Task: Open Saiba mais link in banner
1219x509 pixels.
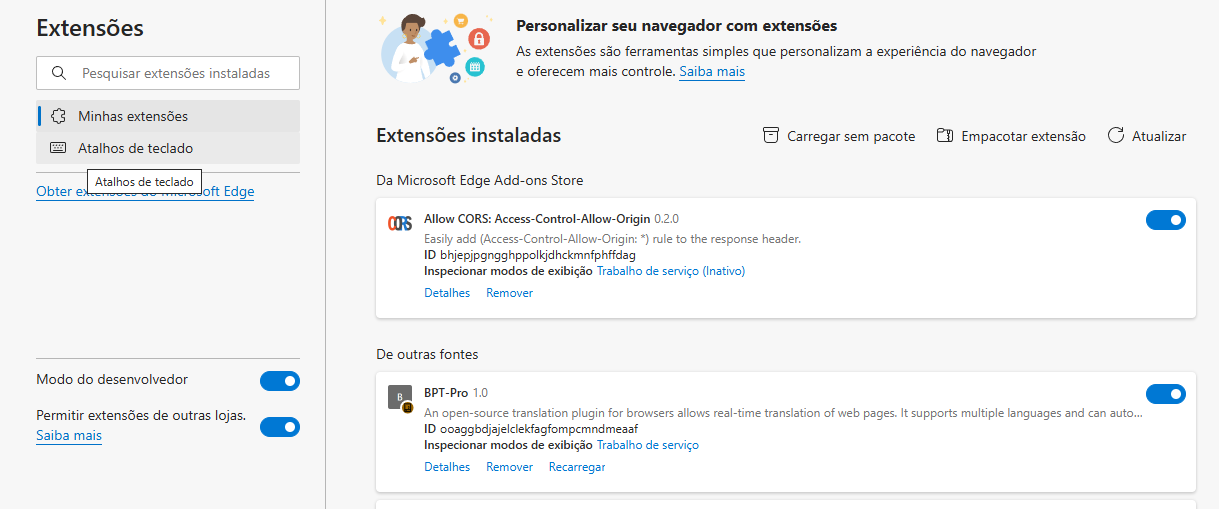Action: [712, 72]
